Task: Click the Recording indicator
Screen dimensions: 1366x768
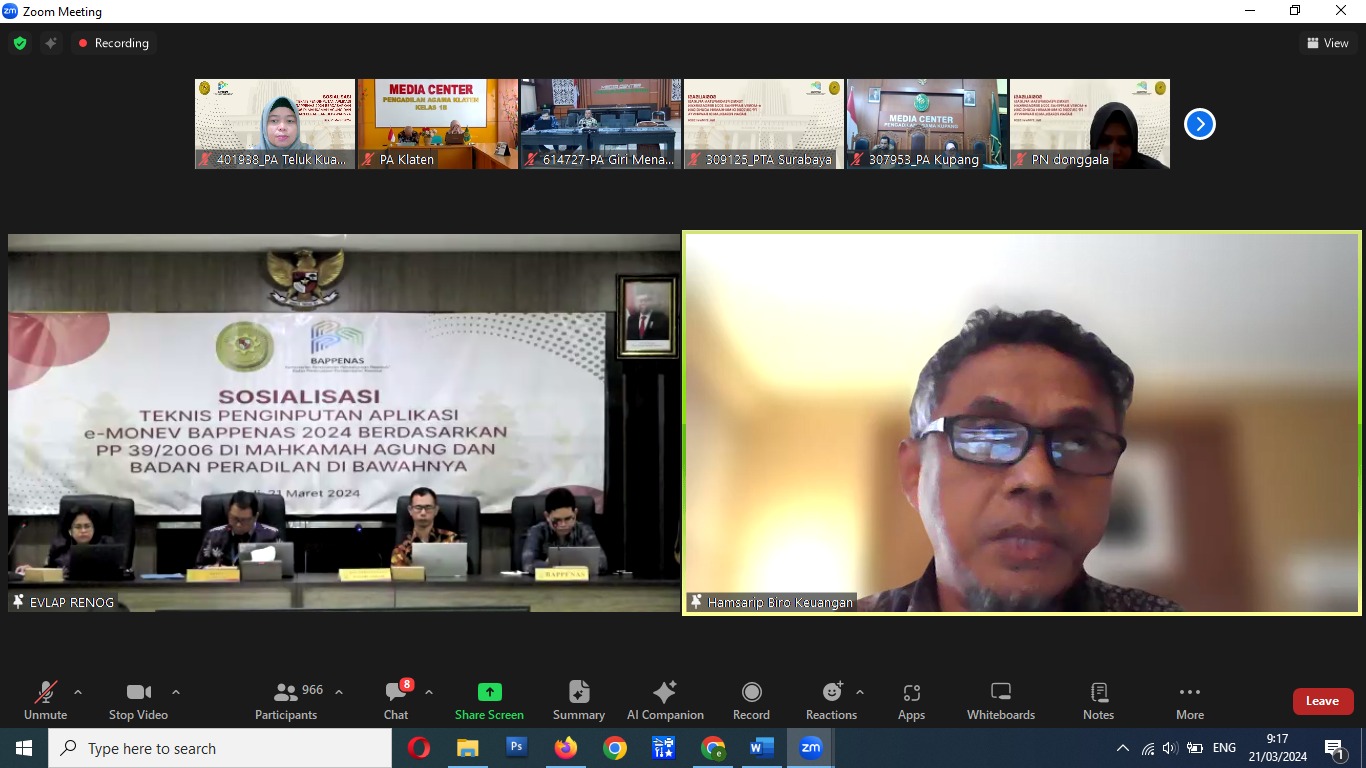Action: point(113,43)
